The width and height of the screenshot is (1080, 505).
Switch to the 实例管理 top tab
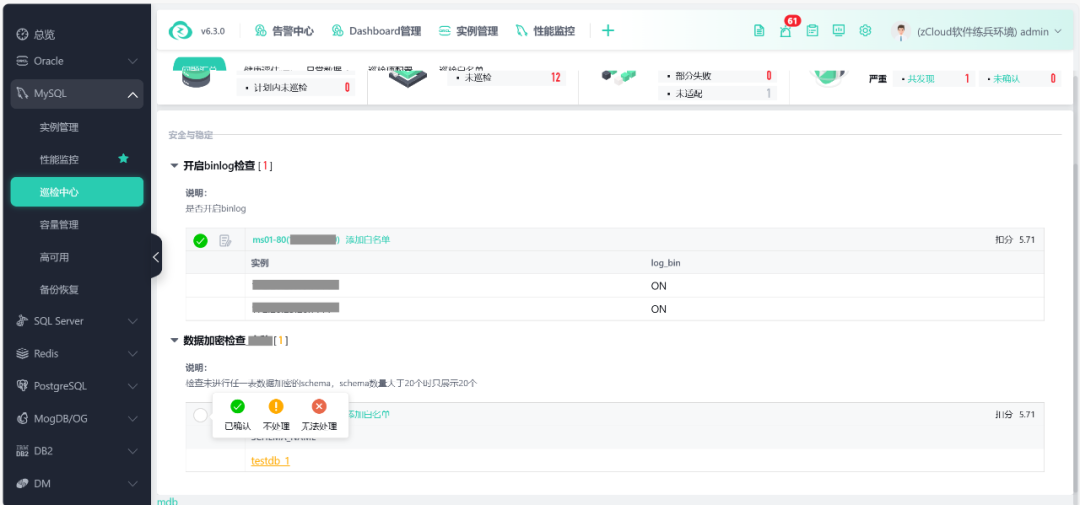468,30
